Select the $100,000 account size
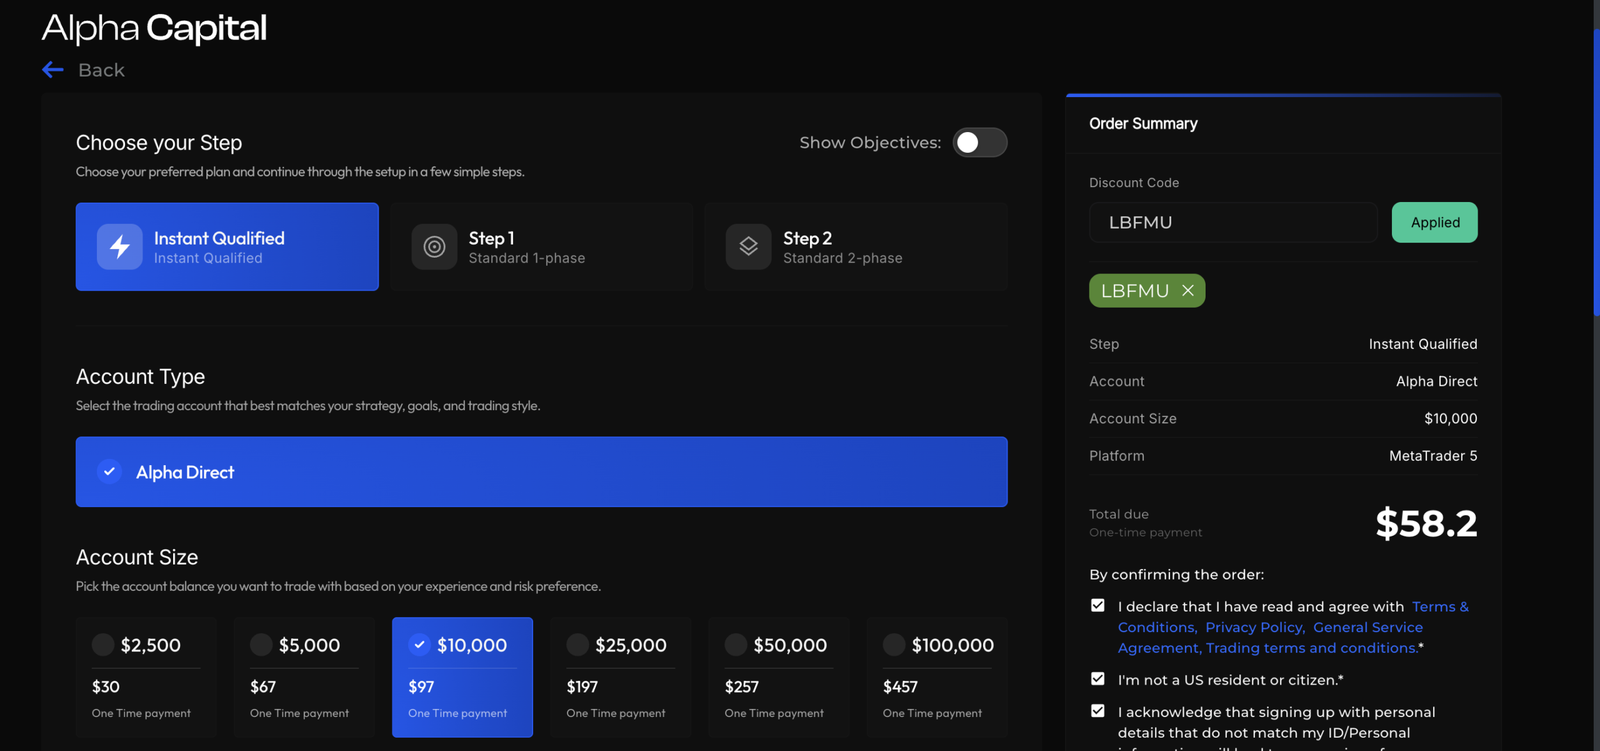The image size is (1600, 751). pos(937,677)
